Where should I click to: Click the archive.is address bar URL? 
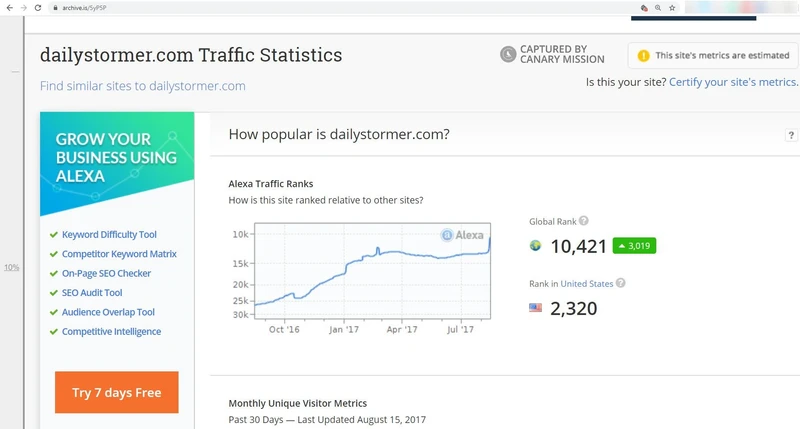(x=84, y=8)
